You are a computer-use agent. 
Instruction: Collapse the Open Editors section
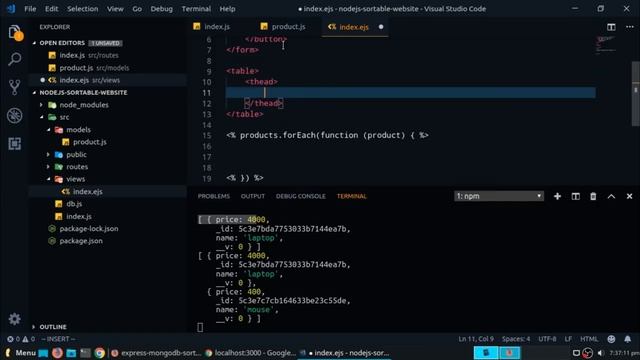click(34, 43)
